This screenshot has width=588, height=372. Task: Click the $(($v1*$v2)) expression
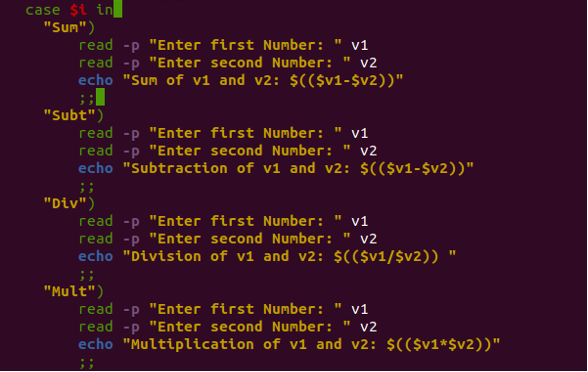click(x=439, y=345)
